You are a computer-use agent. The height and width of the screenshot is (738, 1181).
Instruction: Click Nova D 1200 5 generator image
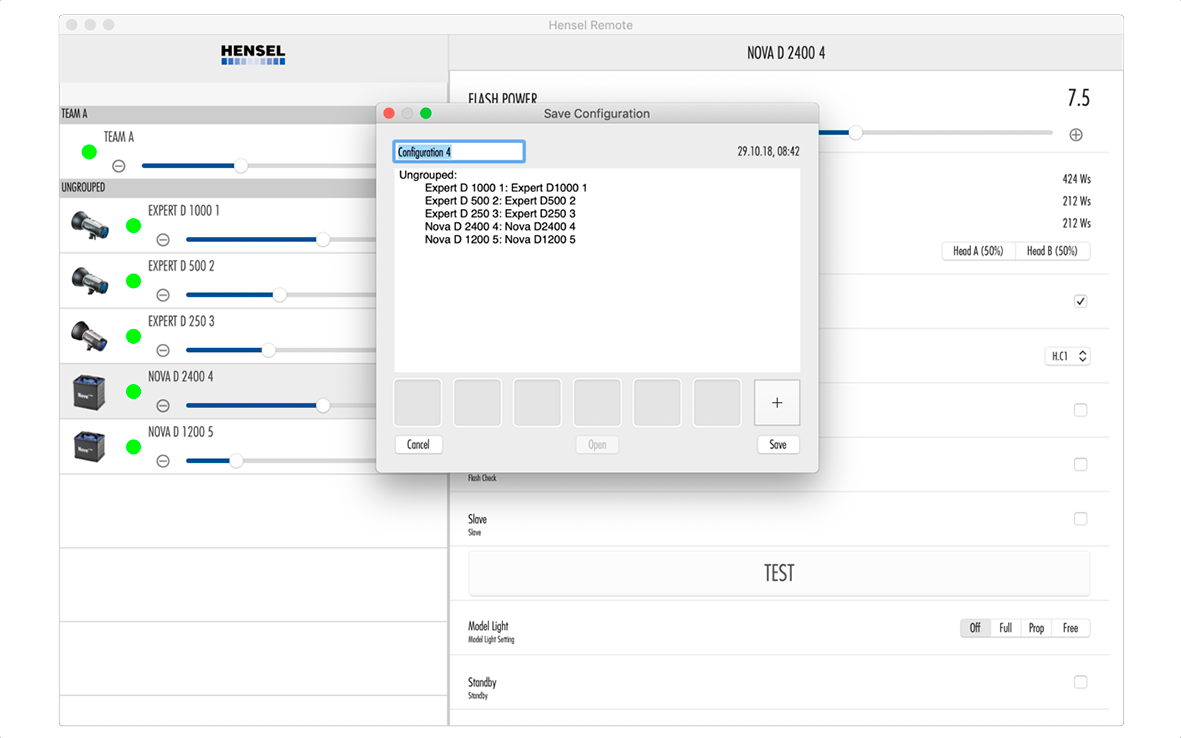pos(89,447)
